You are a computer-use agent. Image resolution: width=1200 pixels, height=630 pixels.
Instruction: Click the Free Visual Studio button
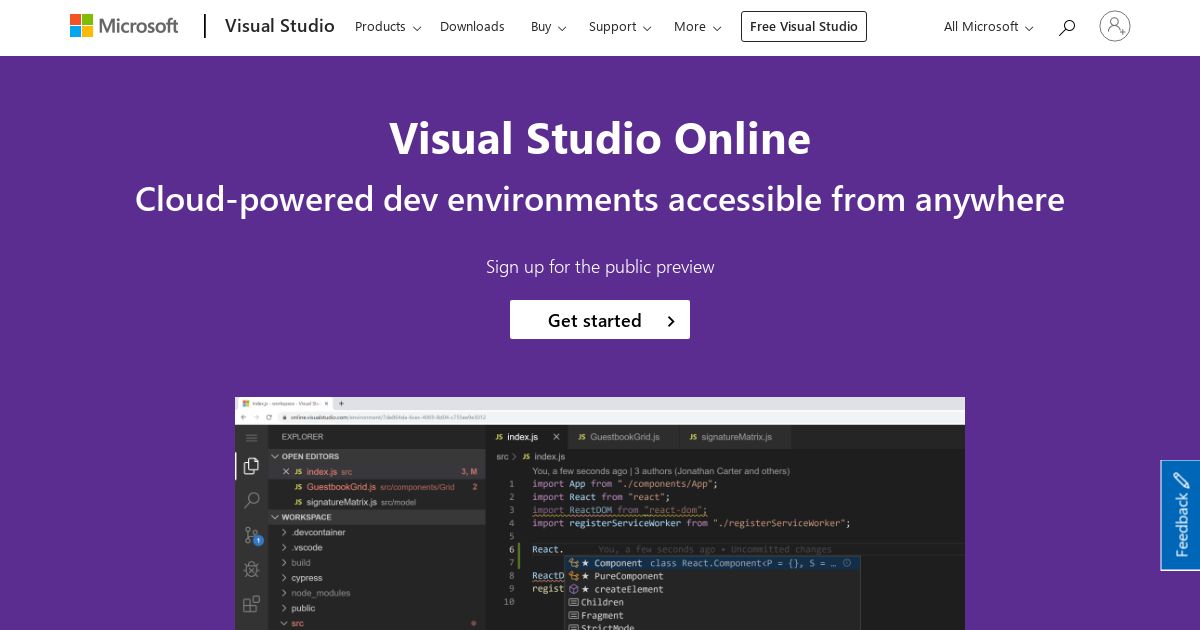click(x=804, y=27)
